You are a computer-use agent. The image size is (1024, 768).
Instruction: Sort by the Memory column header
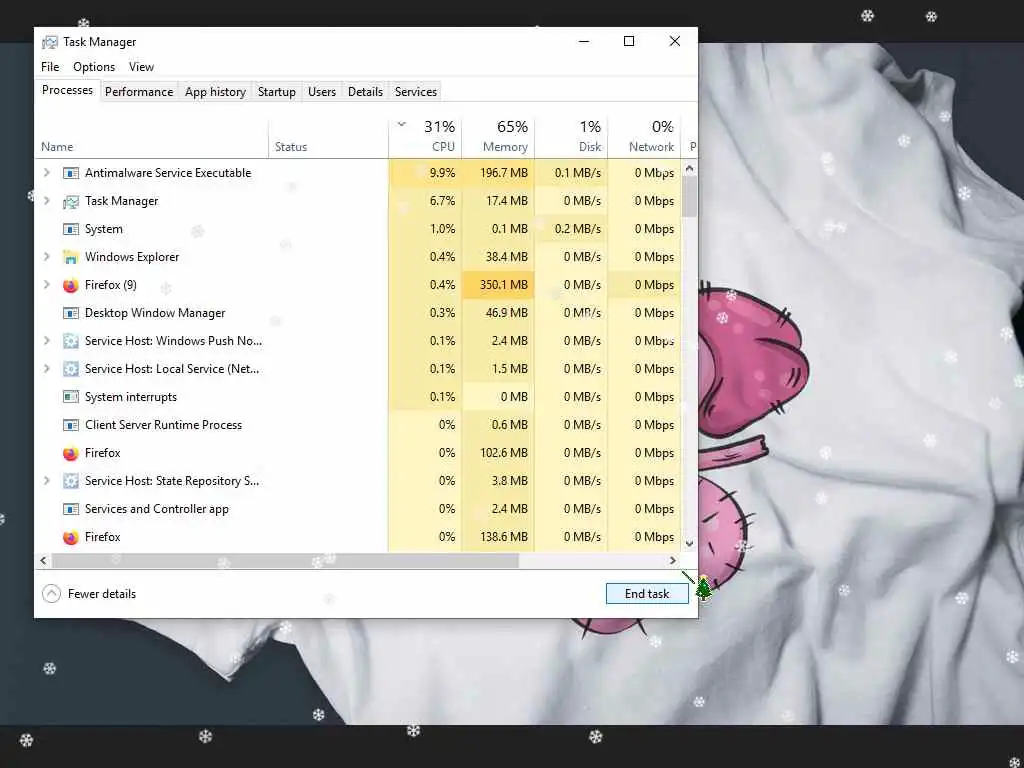(498, 138)
